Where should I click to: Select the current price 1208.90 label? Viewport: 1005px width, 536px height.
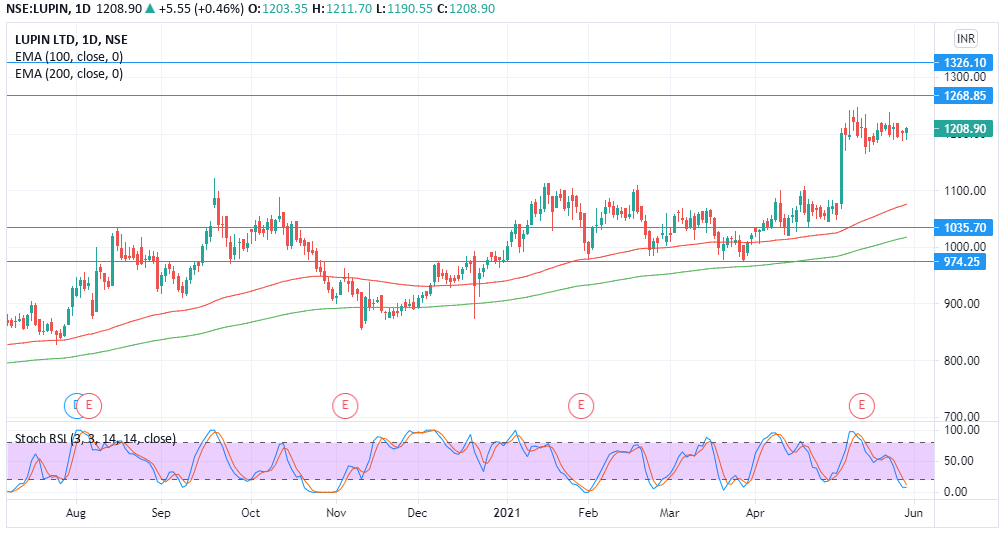tap(964, 129)
